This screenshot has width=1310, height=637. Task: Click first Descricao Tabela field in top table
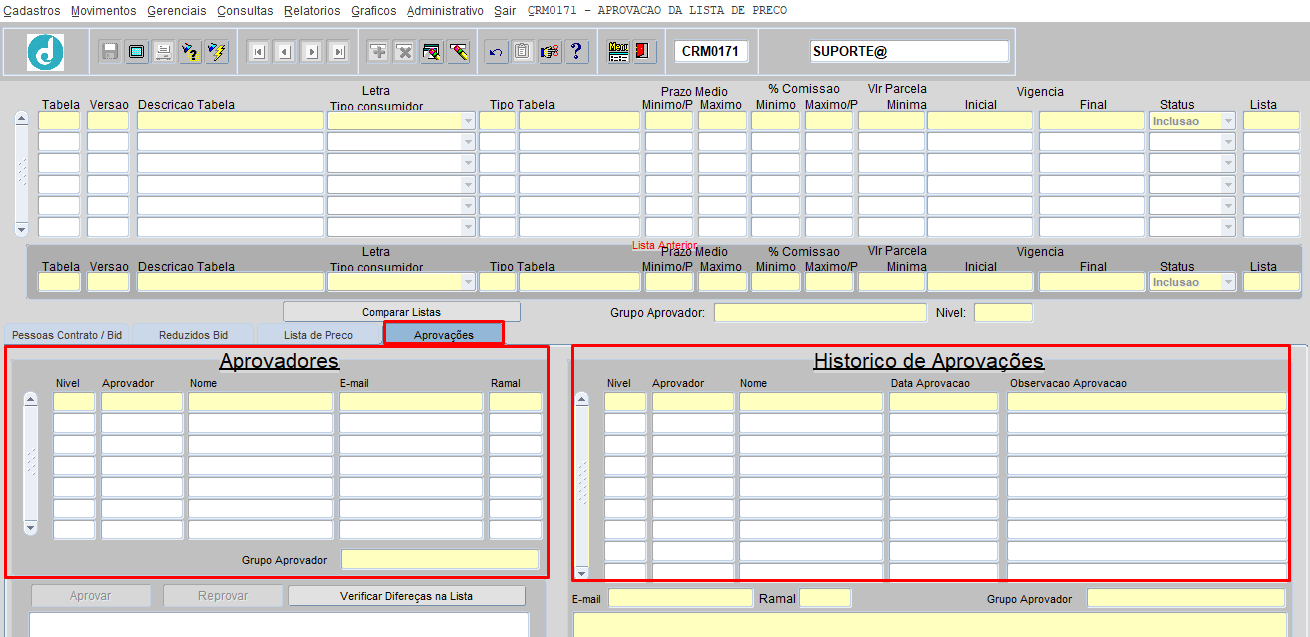point(230,121)
